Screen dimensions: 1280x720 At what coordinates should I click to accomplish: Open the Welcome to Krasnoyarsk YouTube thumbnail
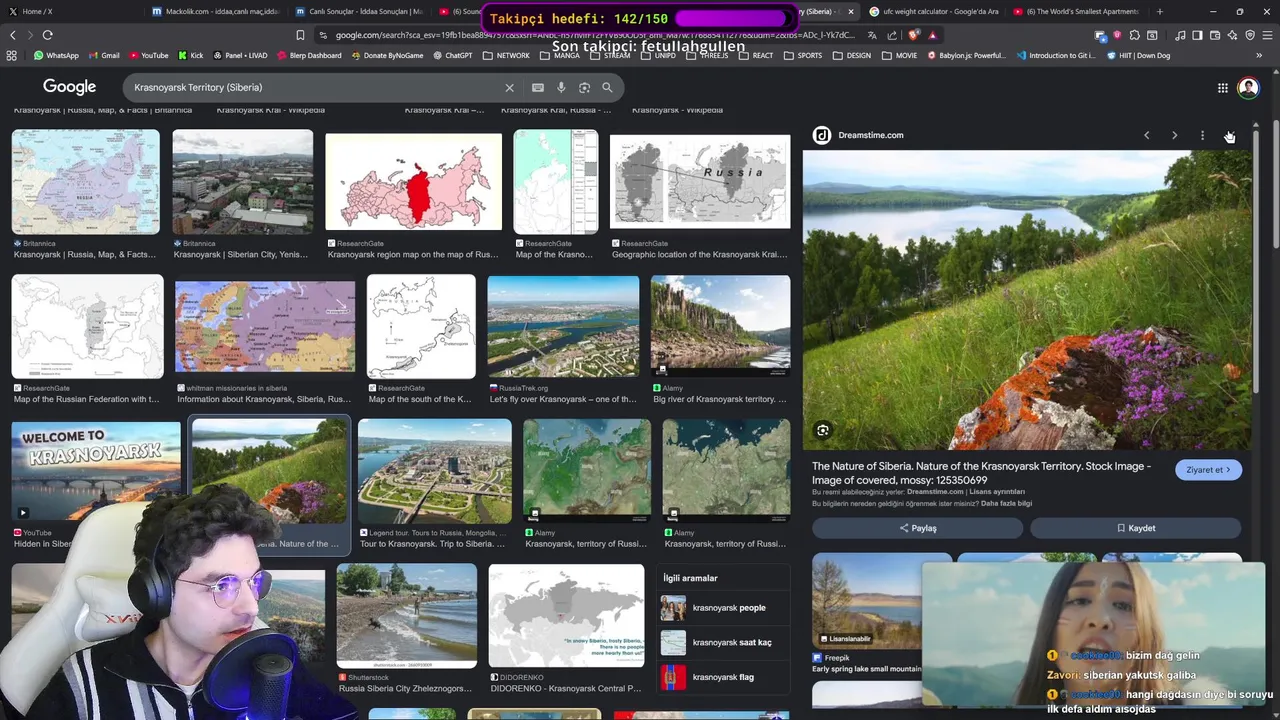96,470
